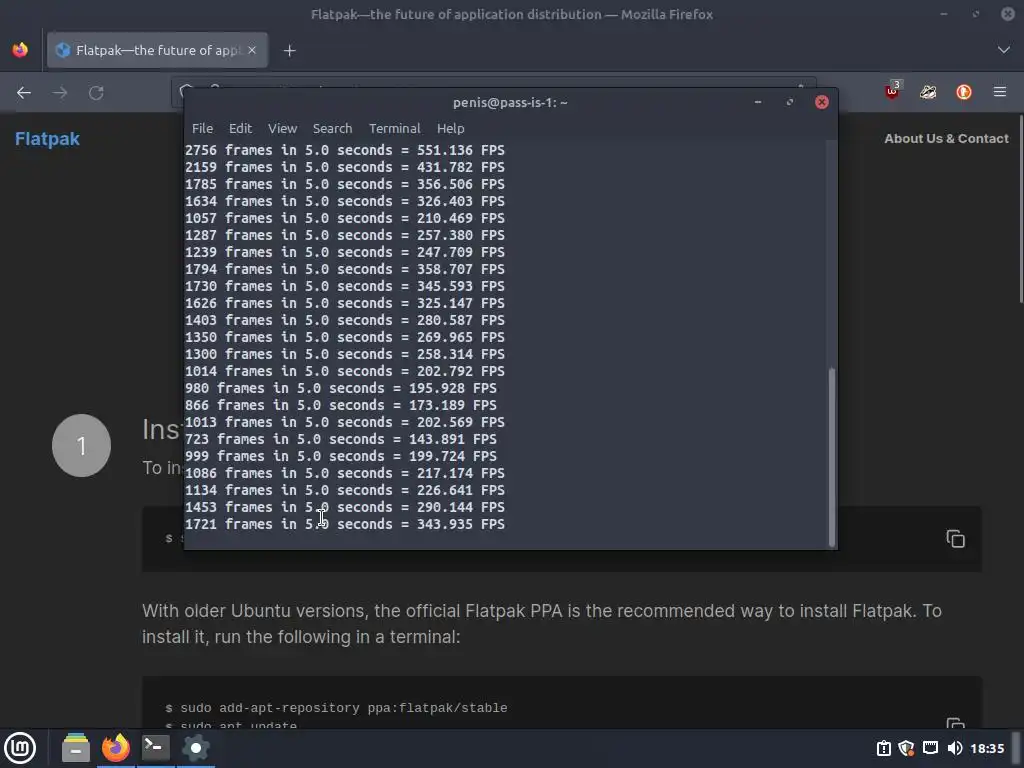Click the DuckDuckGo privacy extension icon
The image size is (1024, 768).
click(963, 92)
